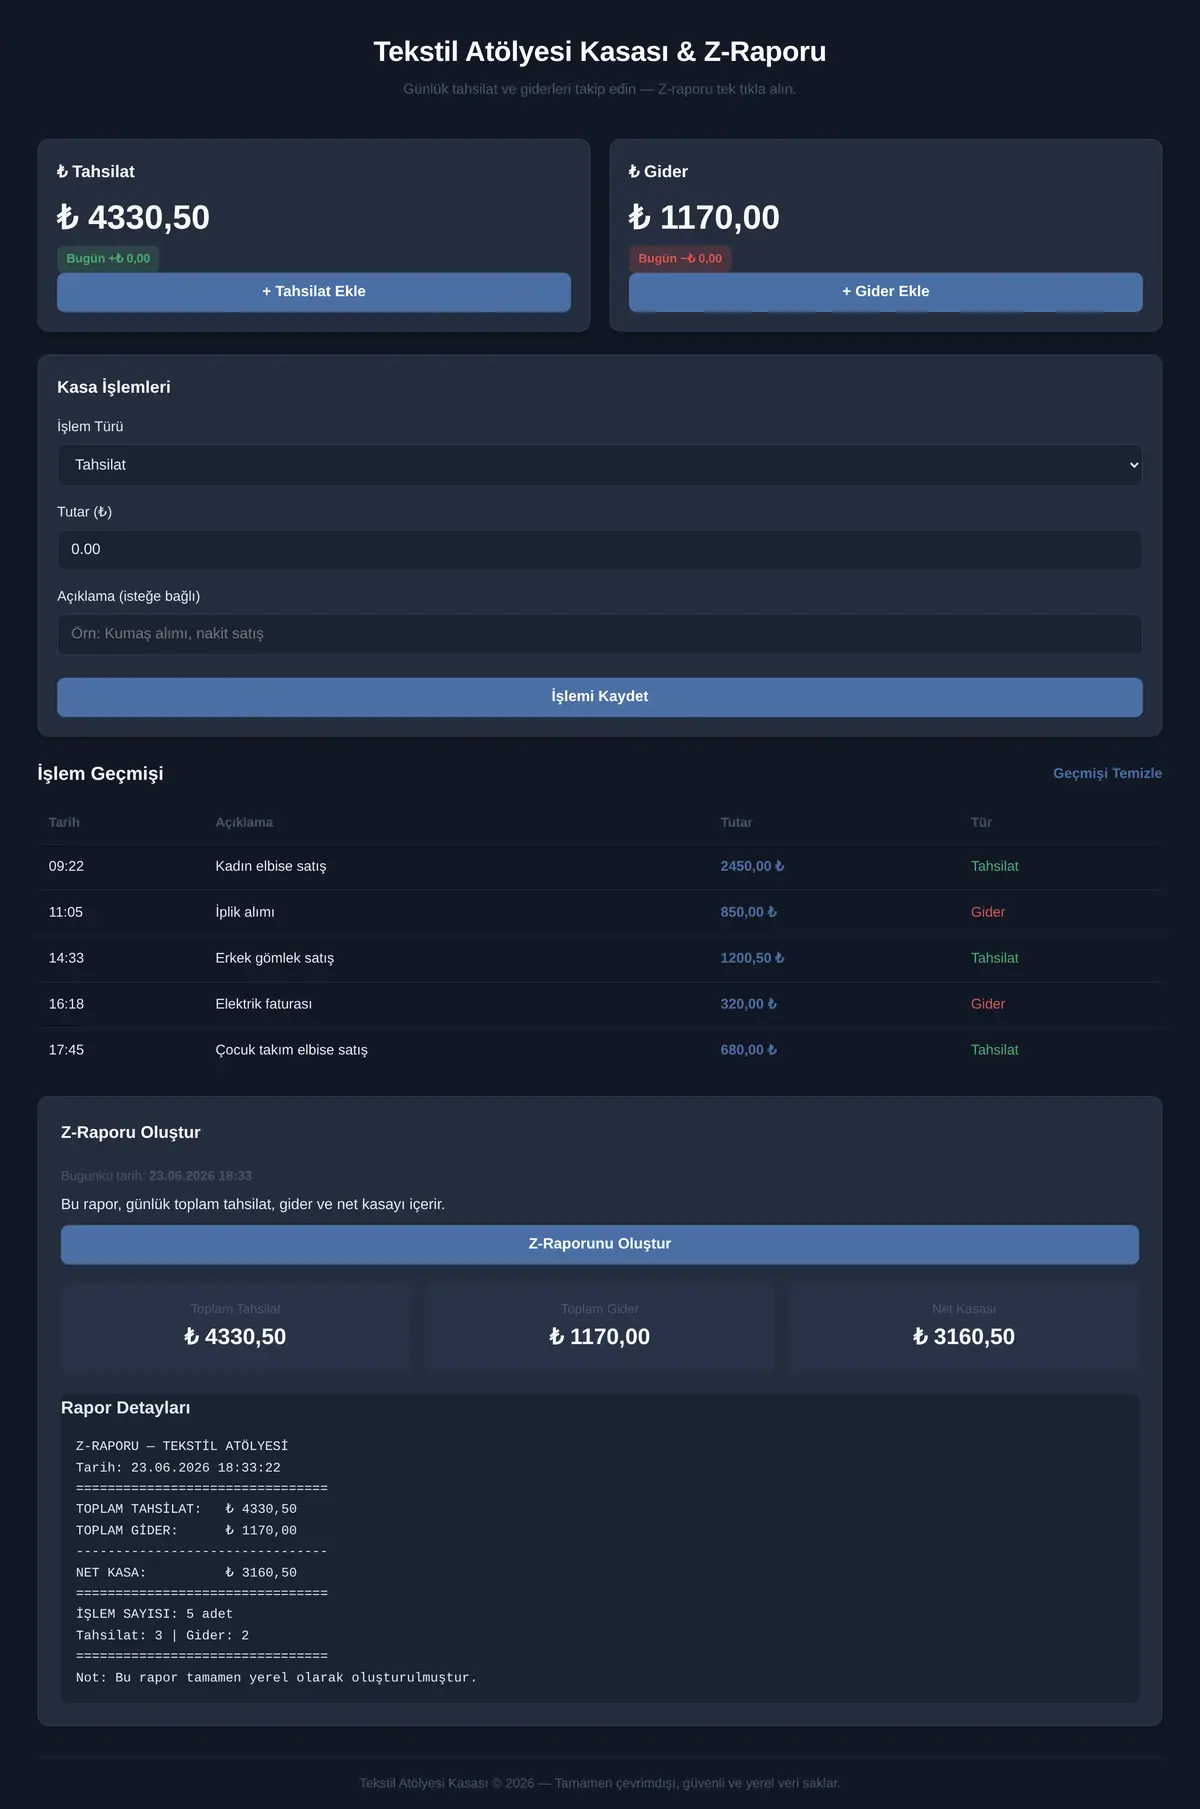Screen dimensions: 1200x1809
Task: Focus the Tutar amount input field
Action: tap(600, 550)
